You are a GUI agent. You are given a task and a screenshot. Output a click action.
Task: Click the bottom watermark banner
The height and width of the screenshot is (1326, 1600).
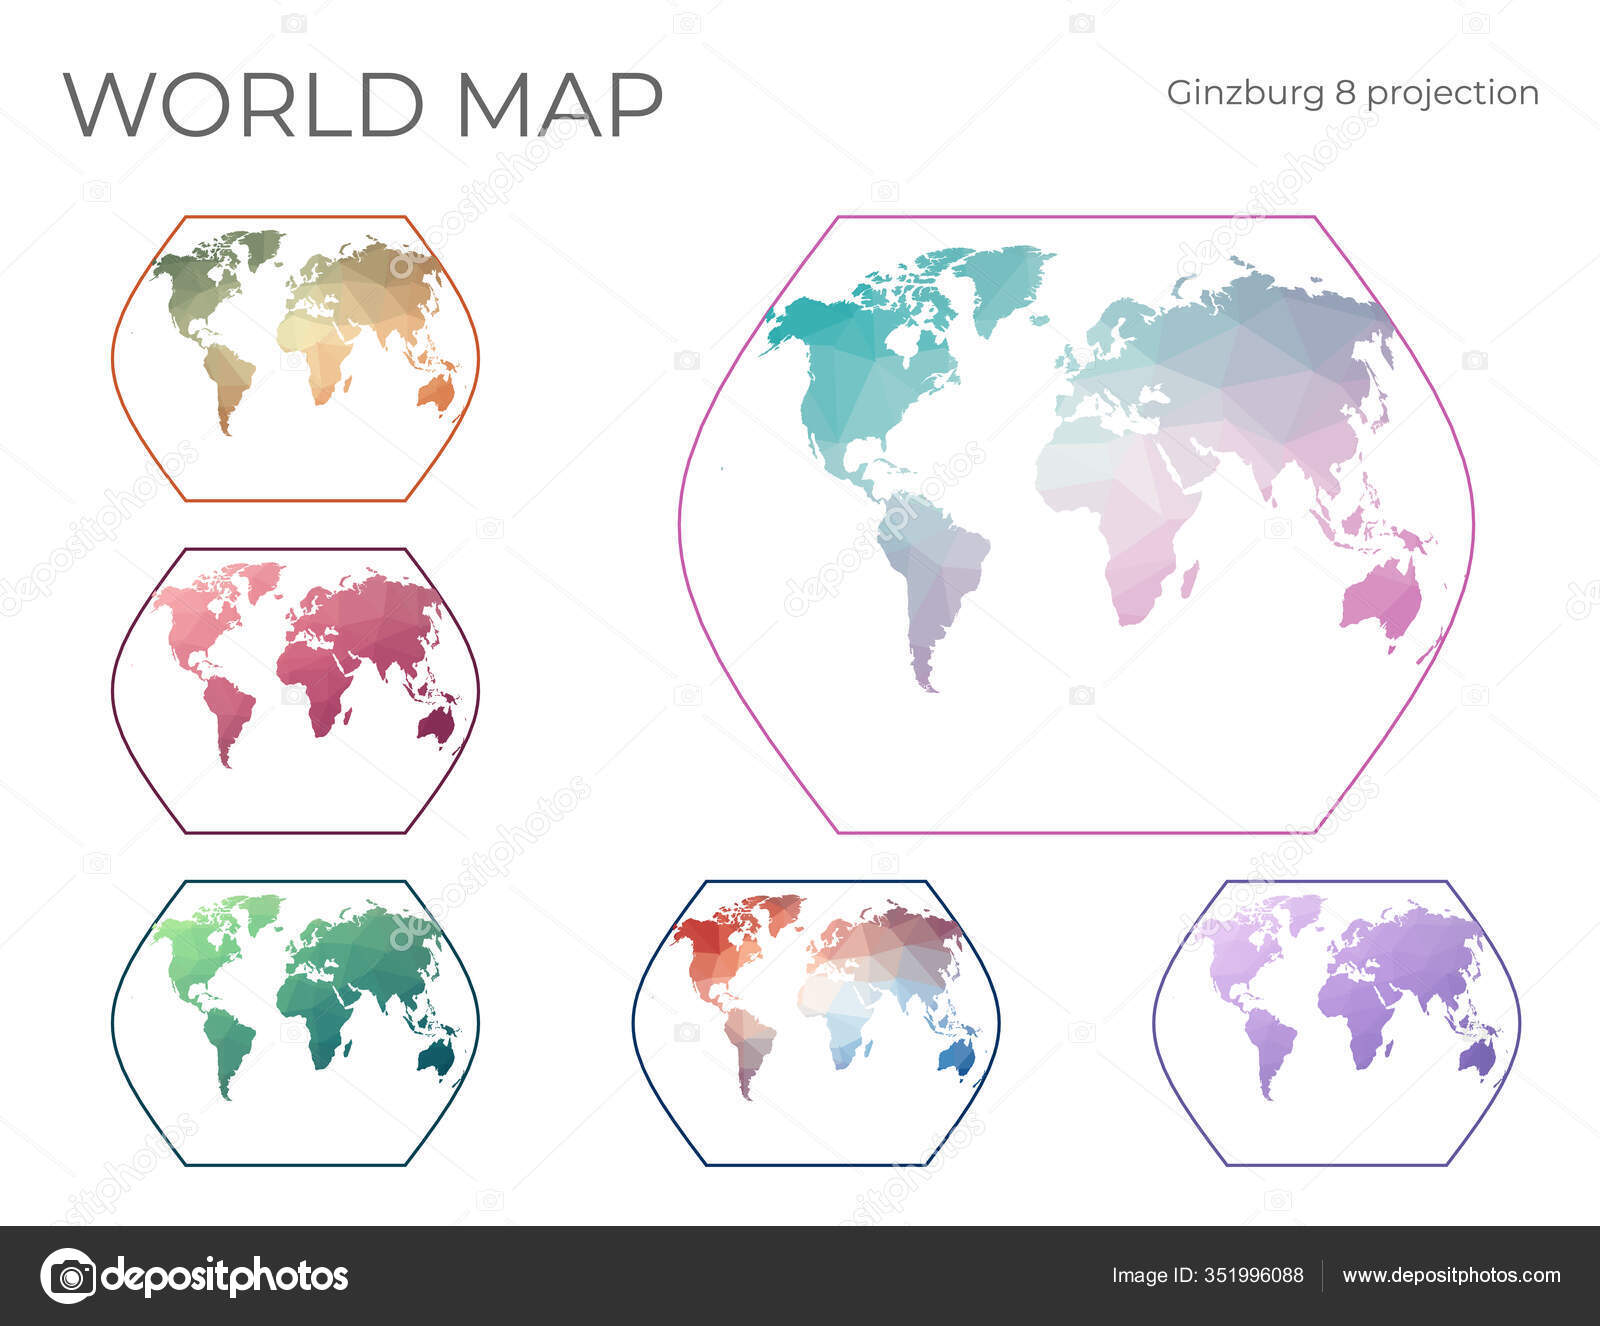coord(800,1283)
